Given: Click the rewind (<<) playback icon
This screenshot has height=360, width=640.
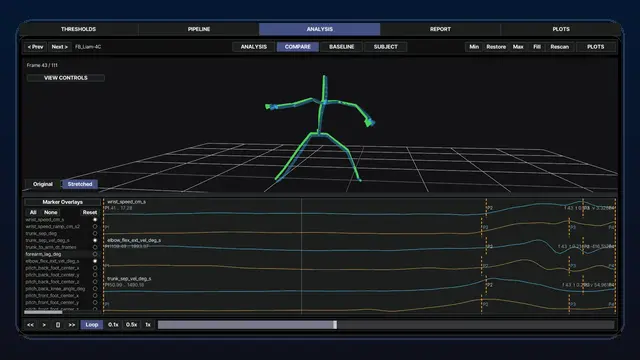Looking at the screenshot, I should tap(31, 325).
